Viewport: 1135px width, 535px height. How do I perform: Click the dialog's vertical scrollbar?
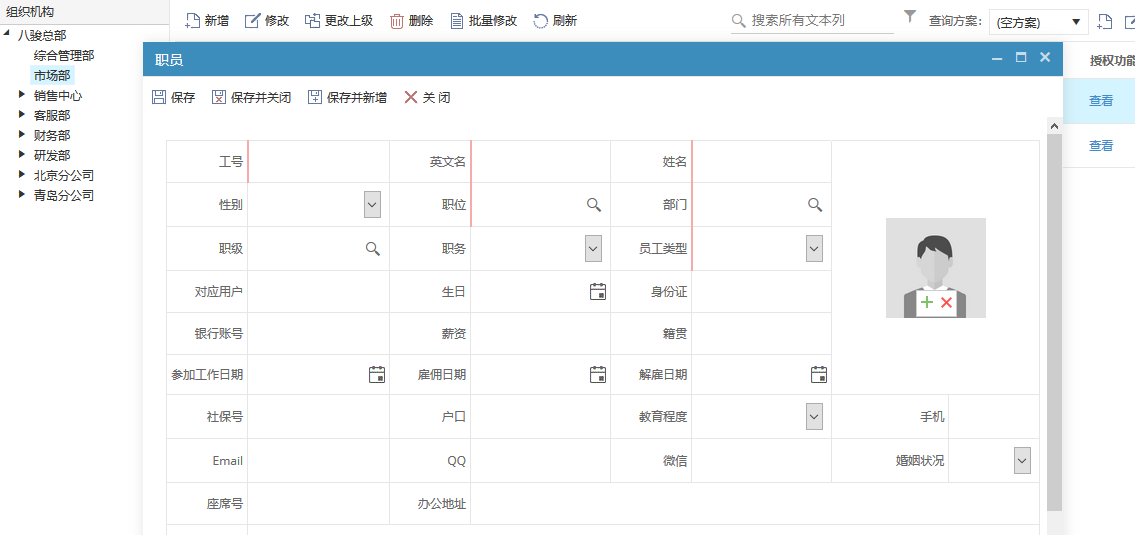1054,320
